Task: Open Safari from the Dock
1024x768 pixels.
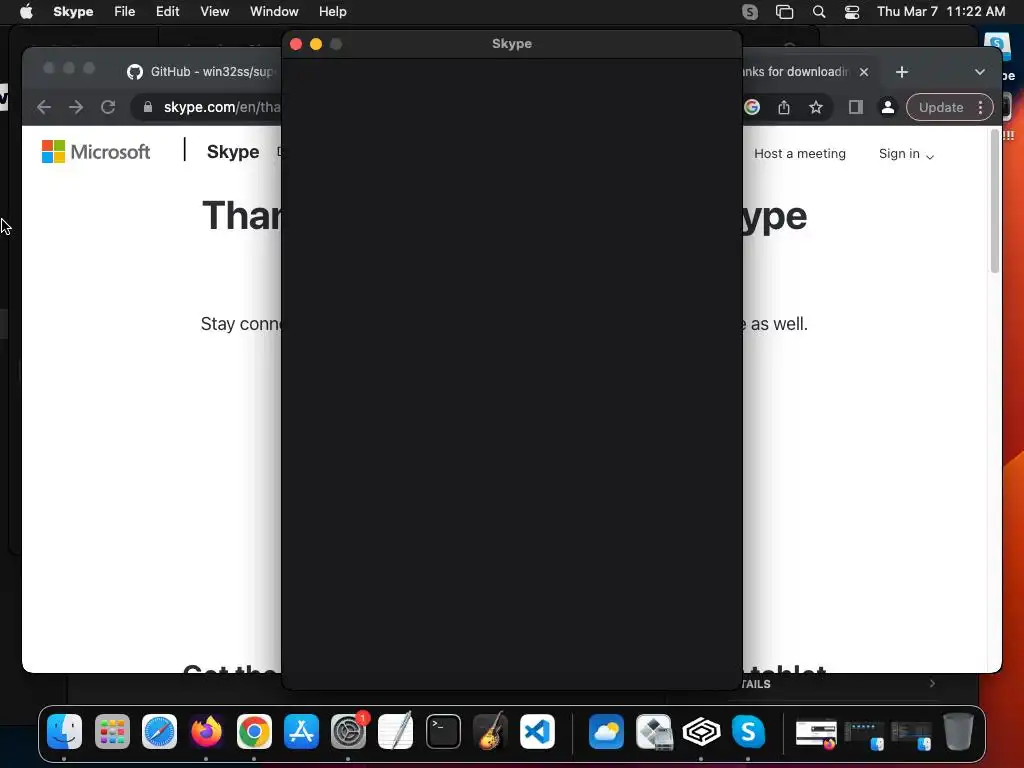Action: point(159,731)
